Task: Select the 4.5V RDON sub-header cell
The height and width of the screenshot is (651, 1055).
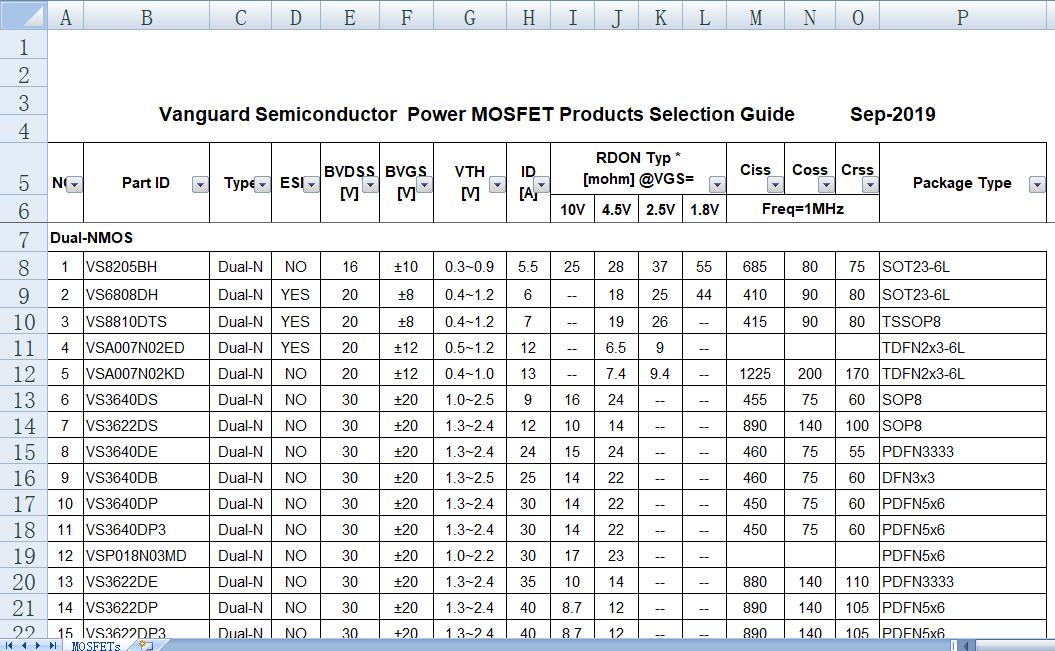Action: pyautogui.click(x=616, y=209)
